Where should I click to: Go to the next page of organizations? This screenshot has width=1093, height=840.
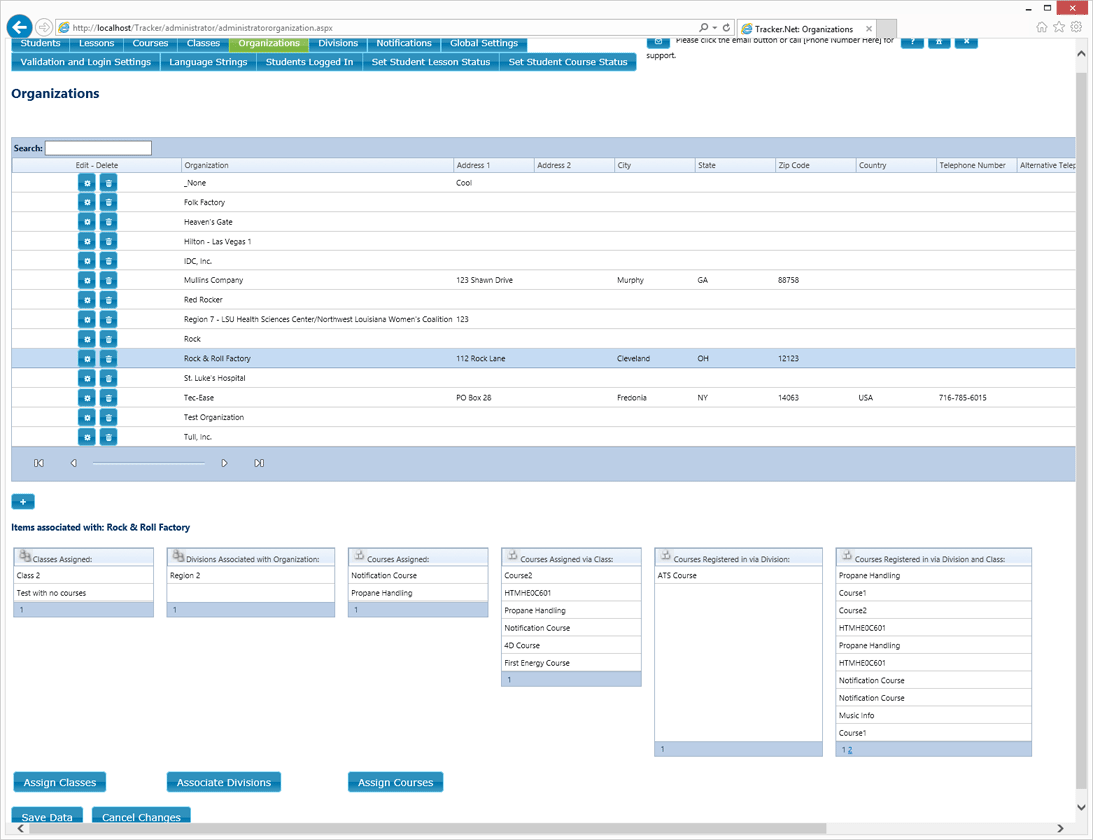coord(224,463)
